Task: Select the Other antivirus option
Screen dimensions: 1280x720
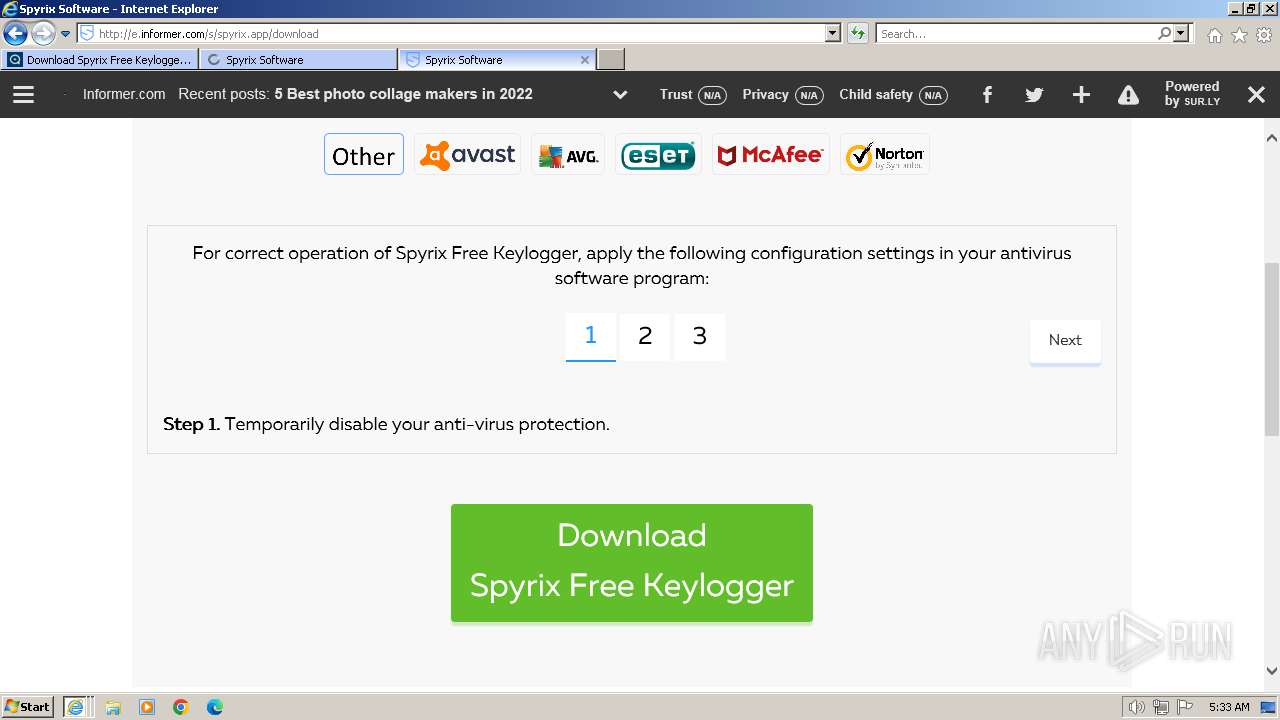Action: (364, 155)
